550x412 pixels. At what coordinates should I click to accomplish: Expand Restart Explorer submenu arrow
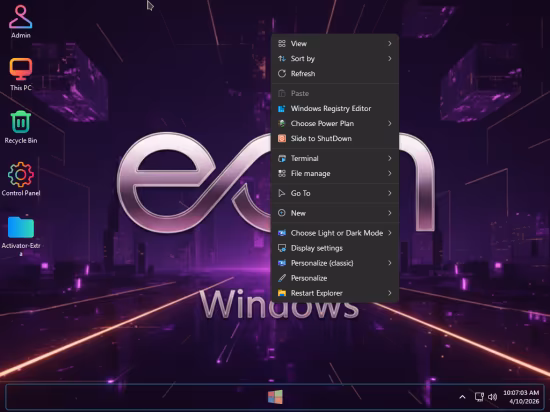pos(390,293)
